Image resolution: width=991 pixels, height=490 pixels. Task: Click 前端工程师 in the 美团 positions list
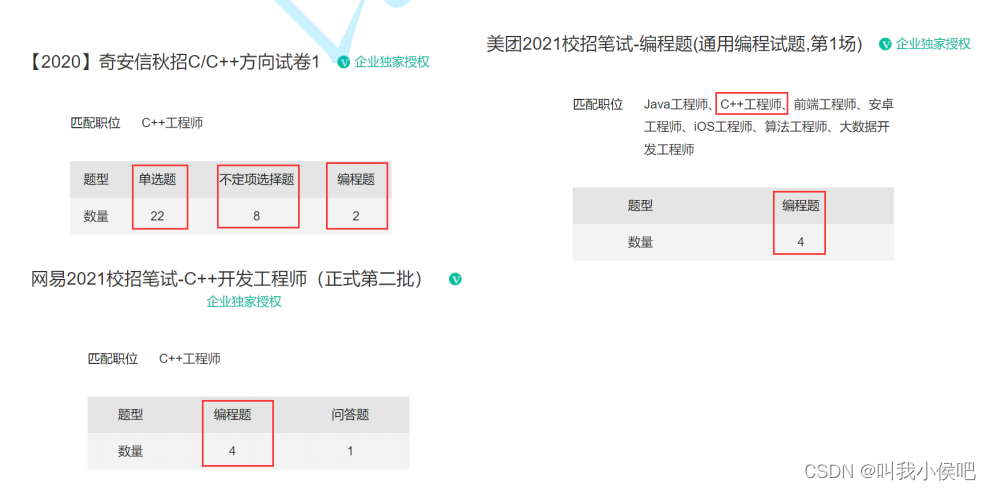click(825, 104)
